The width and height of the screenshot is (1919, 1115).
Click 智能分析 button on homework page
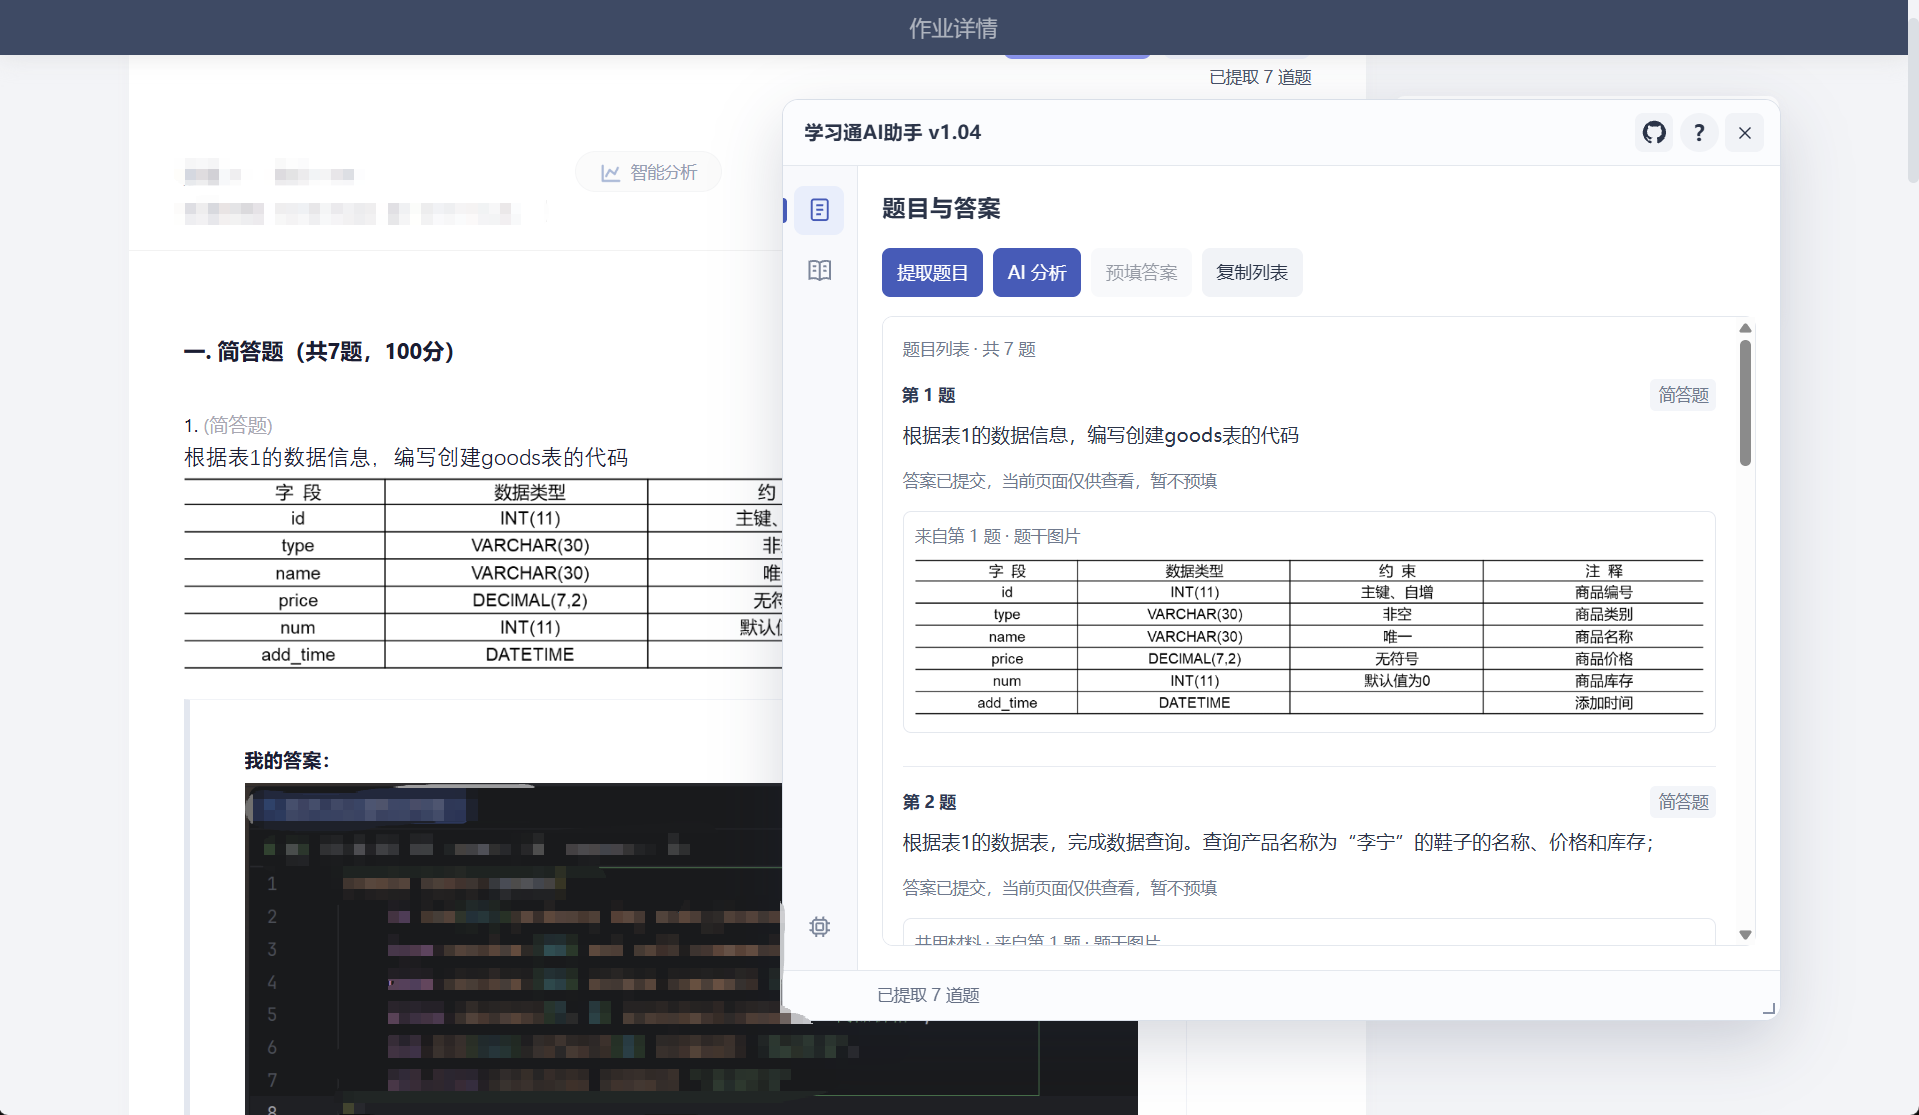pos(648,172)
